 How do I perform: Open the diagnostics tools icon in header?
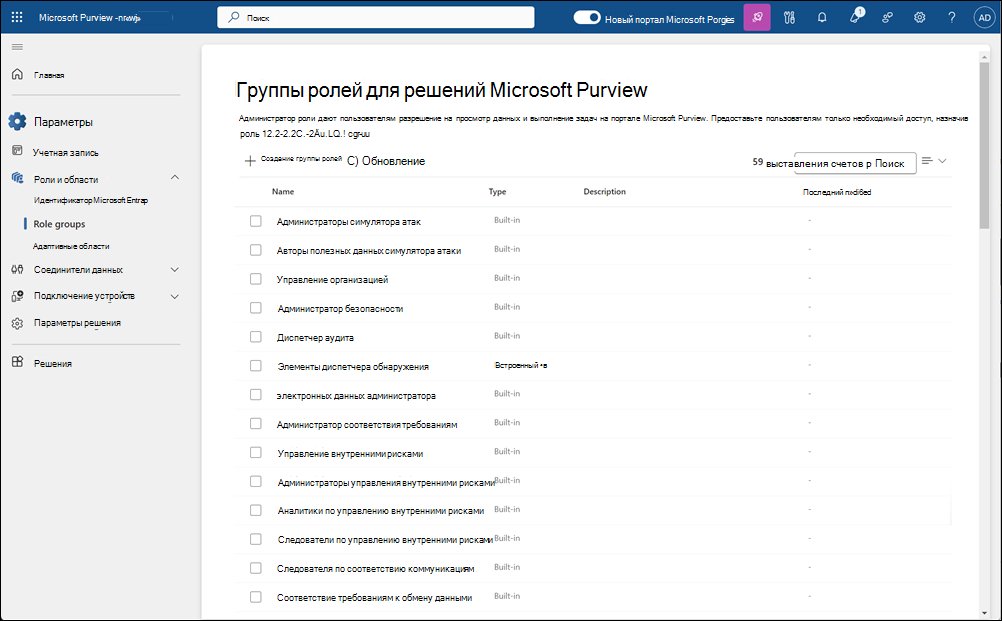[789, 17]
